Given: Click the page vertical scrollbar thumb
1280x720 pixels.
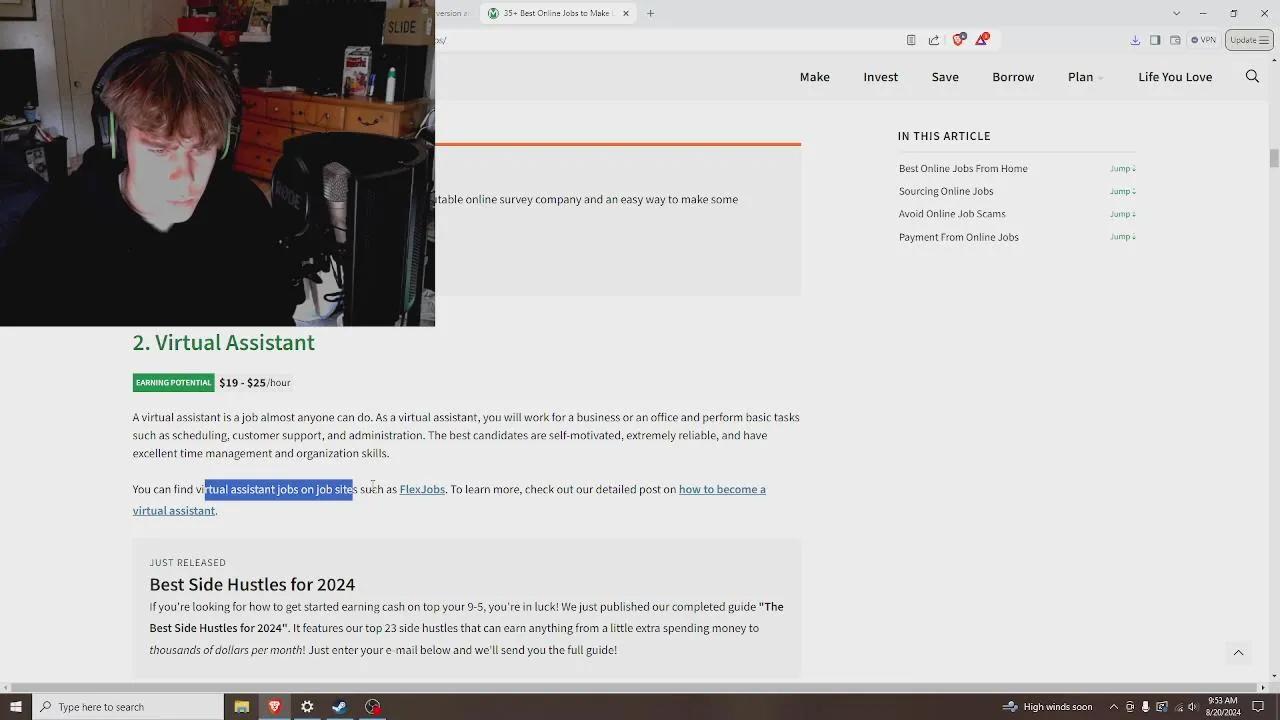Looking at the screenshot, I should click(x=1274, y=158).
